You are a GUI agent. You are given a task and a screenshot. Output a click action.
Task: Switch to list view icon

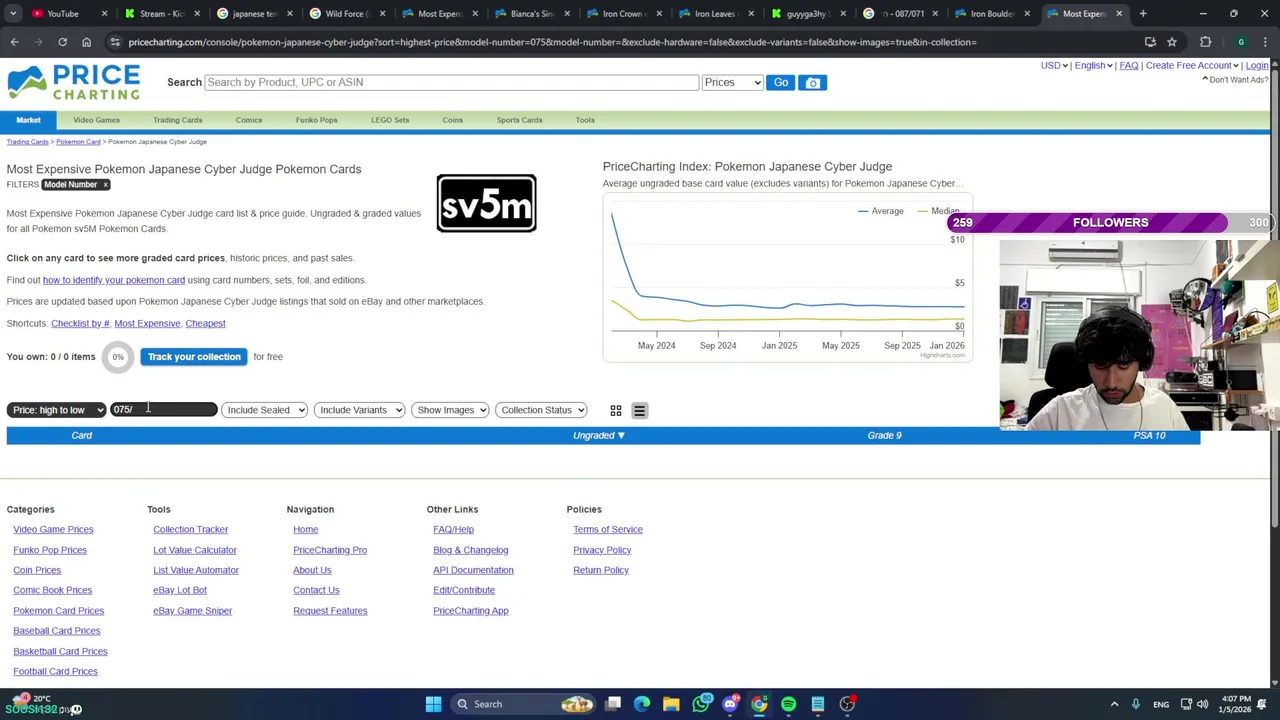[x=639, y=410]
